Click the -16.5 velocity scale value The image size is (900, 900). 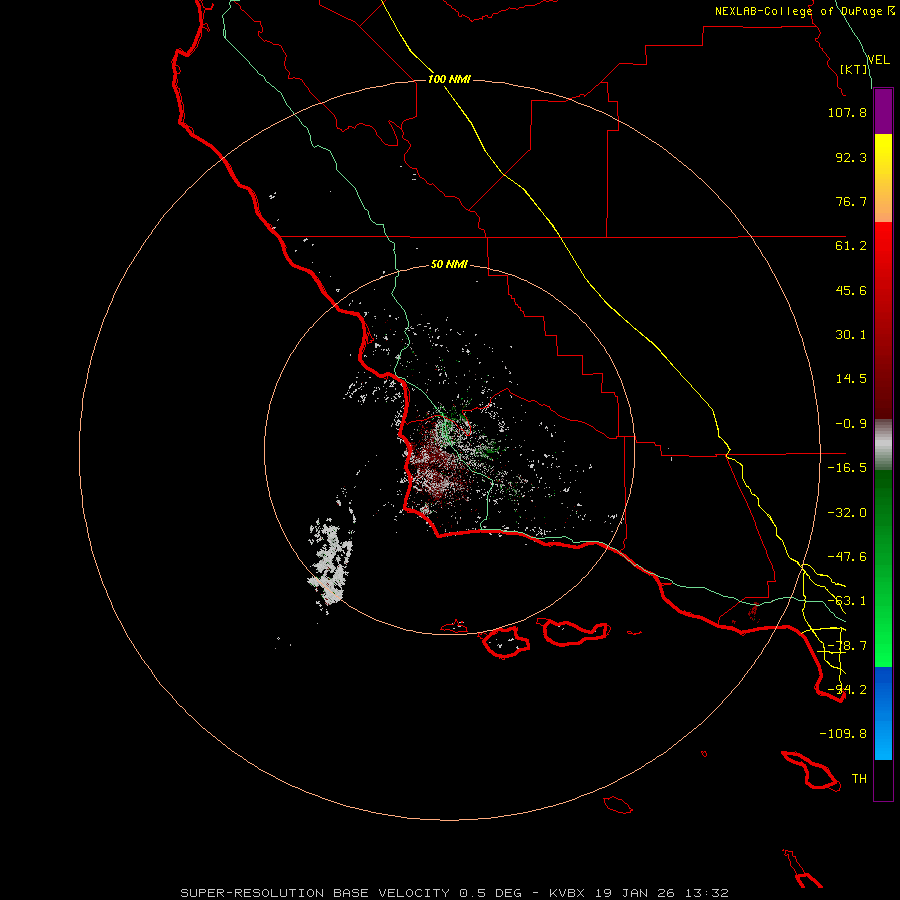point(847,468)
